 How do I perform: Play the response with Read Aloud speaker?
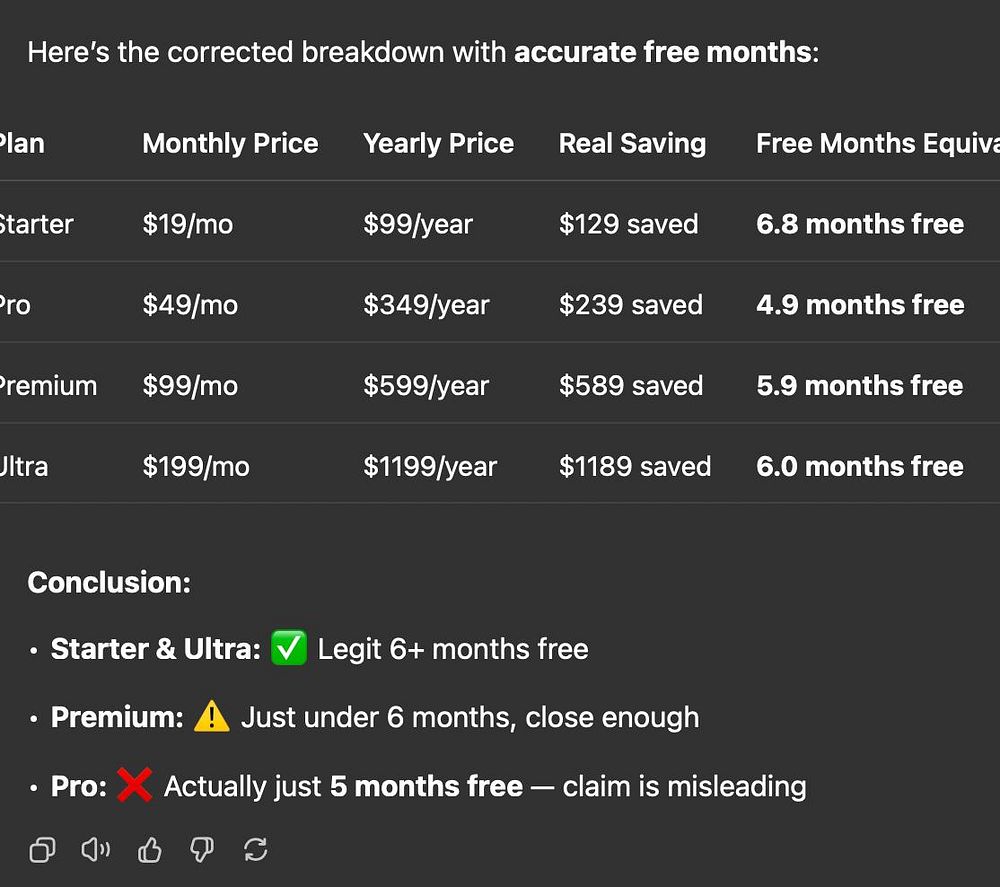pos(96,850)
